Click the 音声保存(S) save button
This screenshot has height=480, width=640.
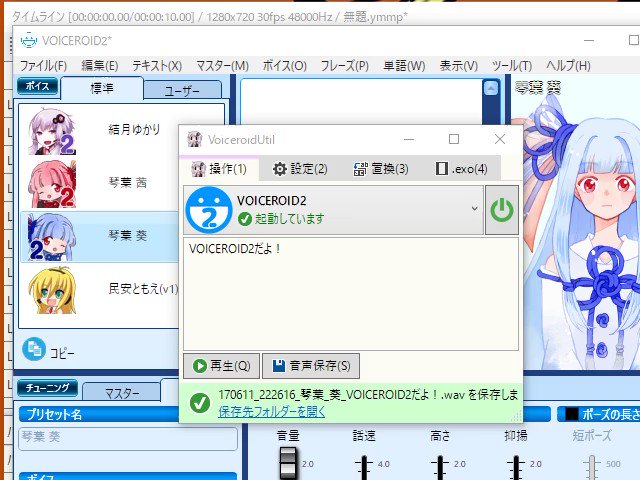point(311,366)
